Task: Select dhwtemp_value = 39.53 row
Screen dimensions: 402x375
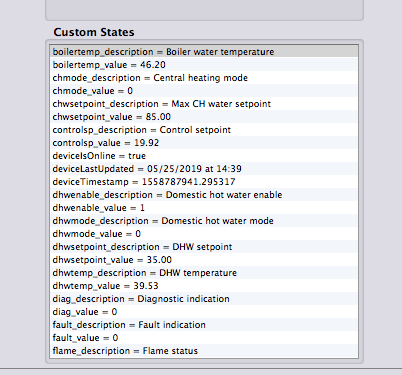Action: coord(204,286)
